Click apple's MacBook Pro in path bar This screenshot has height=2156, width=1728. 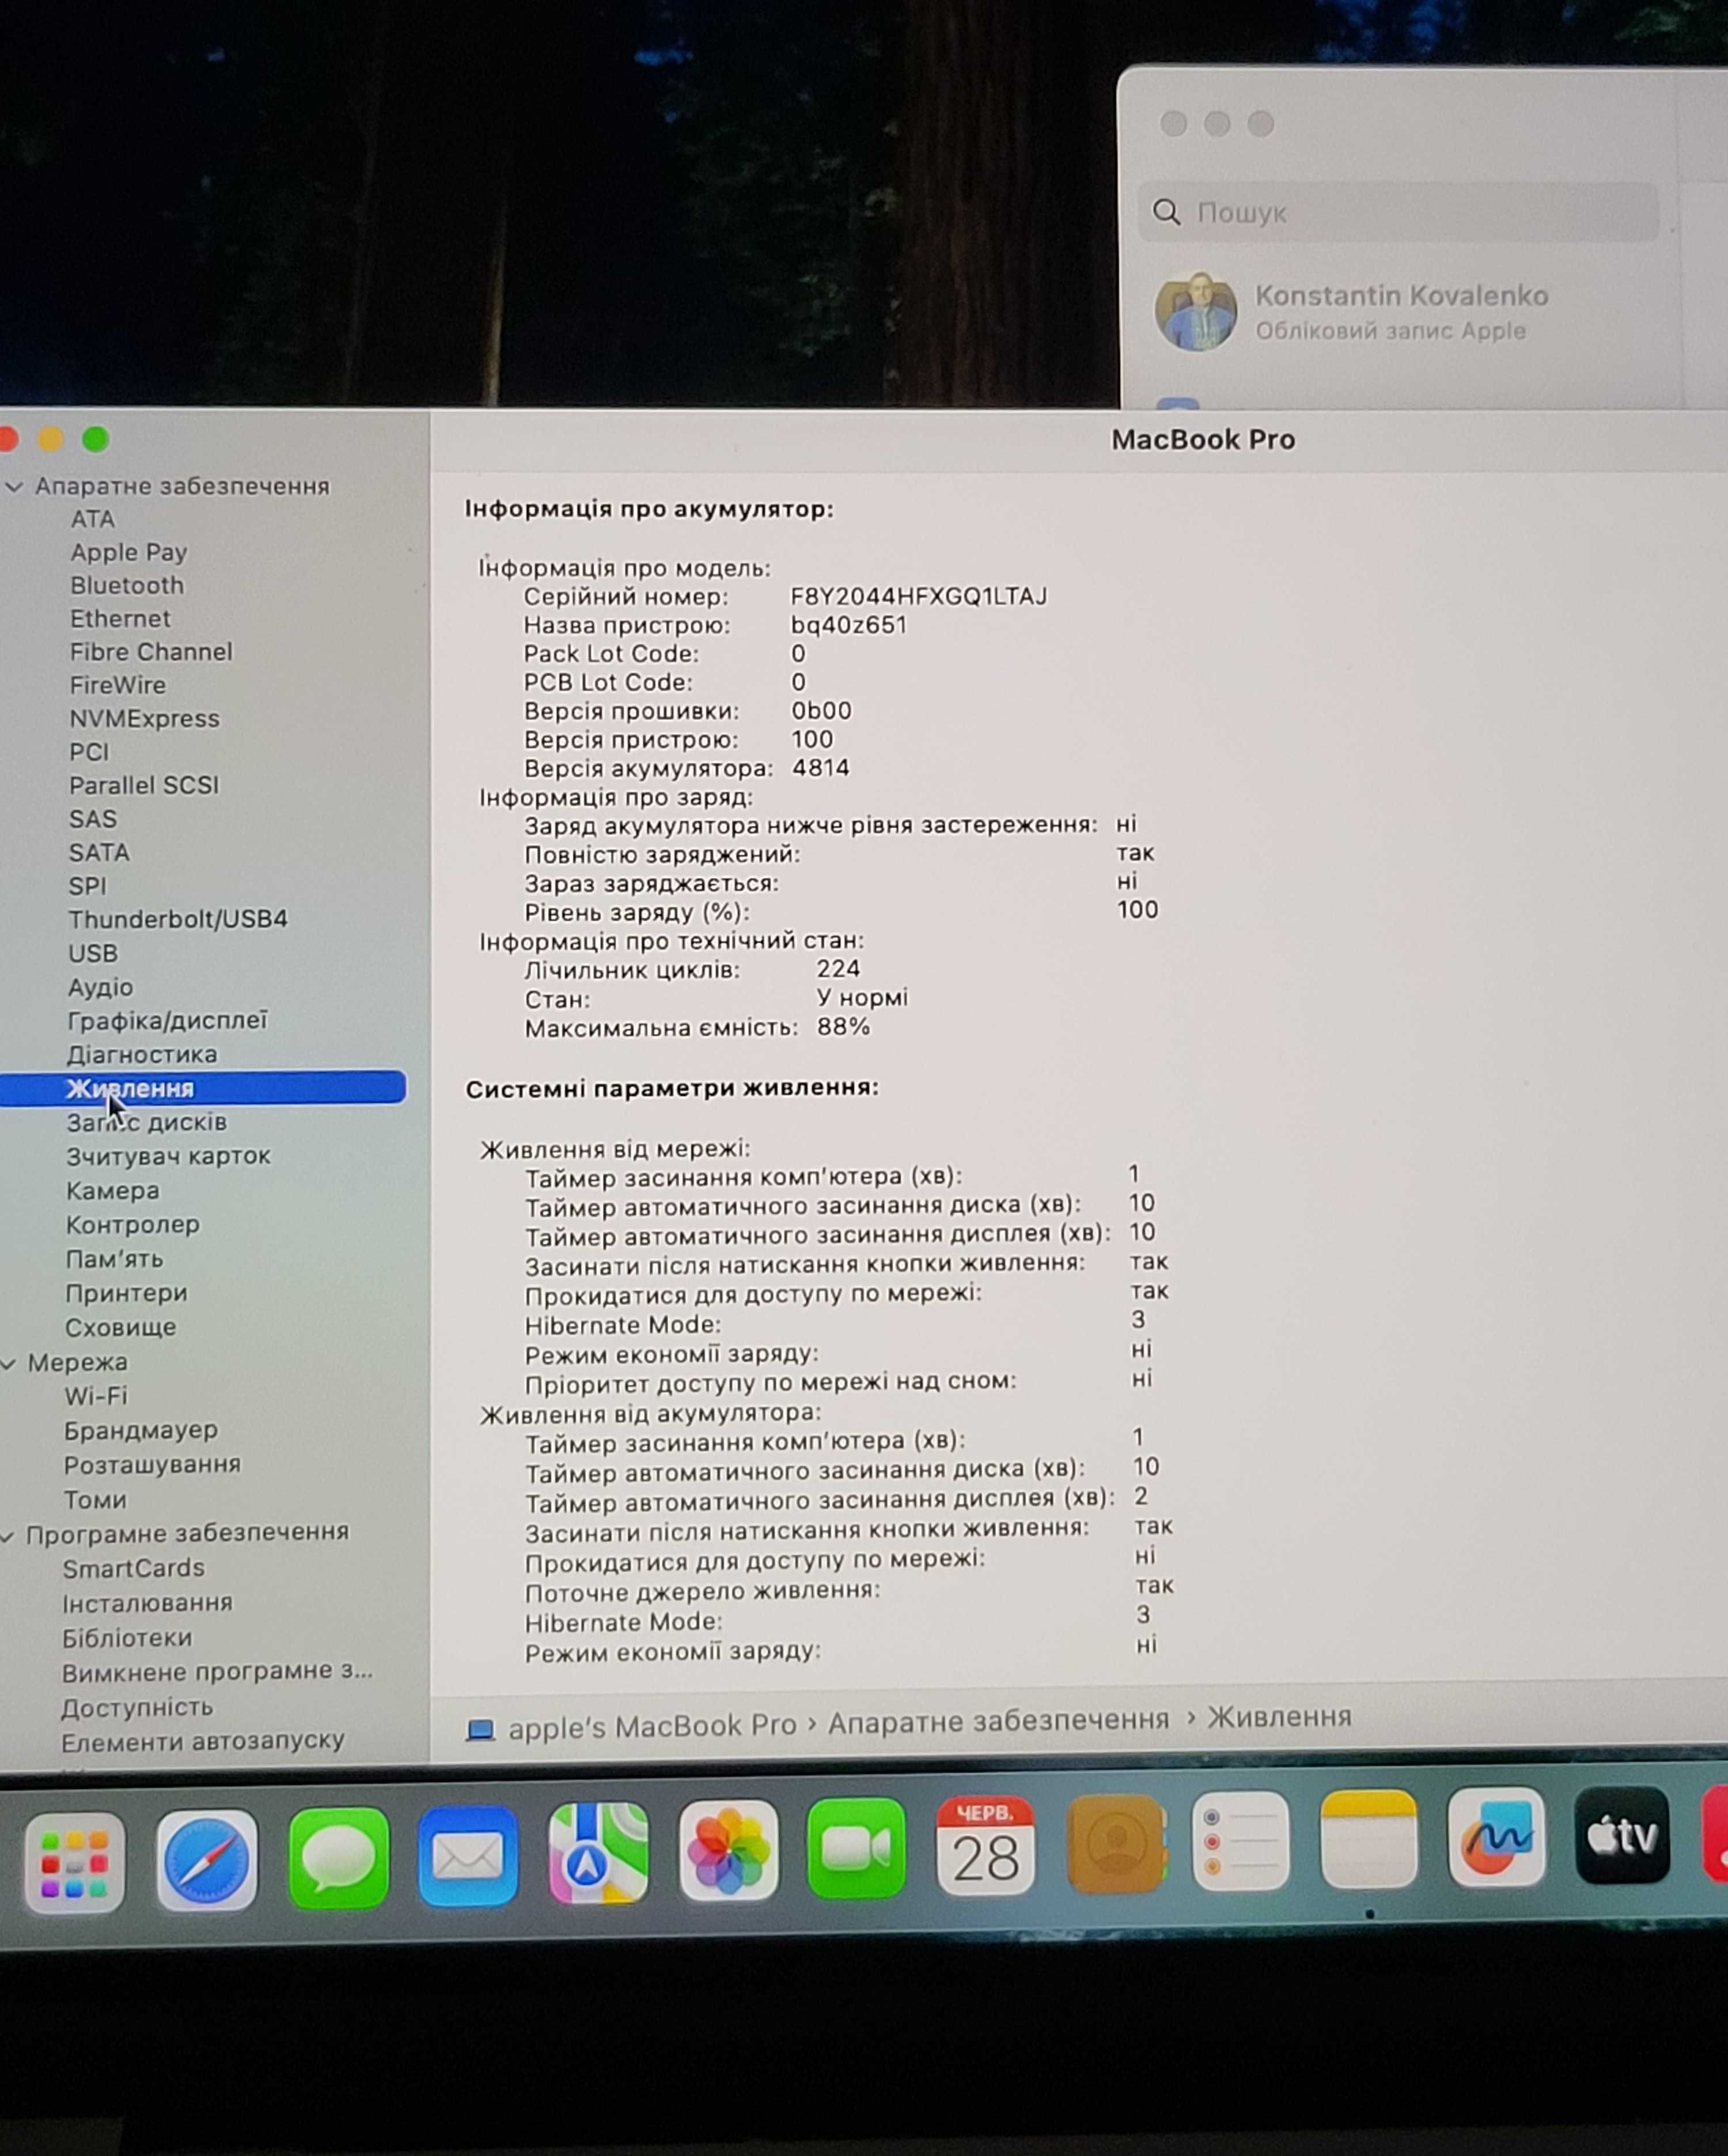[x=652, y=1726]
